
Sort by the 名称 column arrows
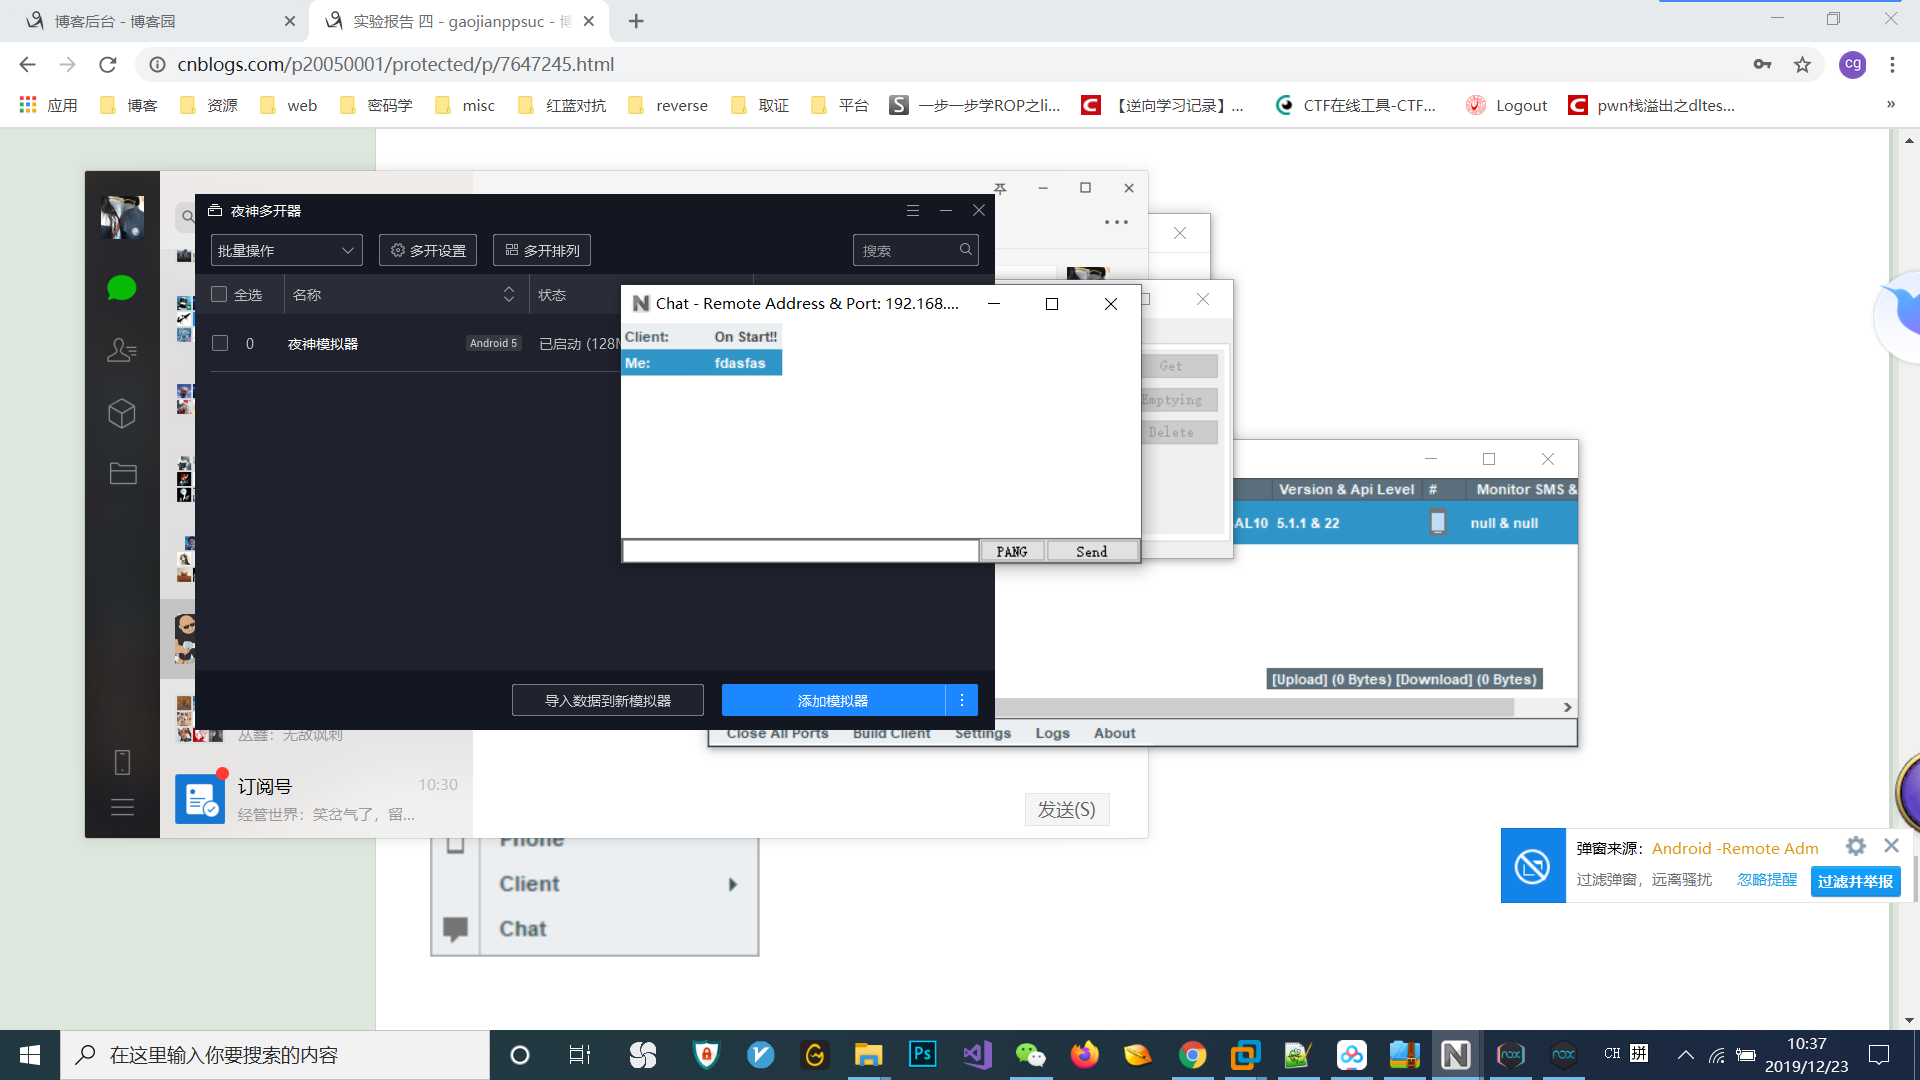508,294
